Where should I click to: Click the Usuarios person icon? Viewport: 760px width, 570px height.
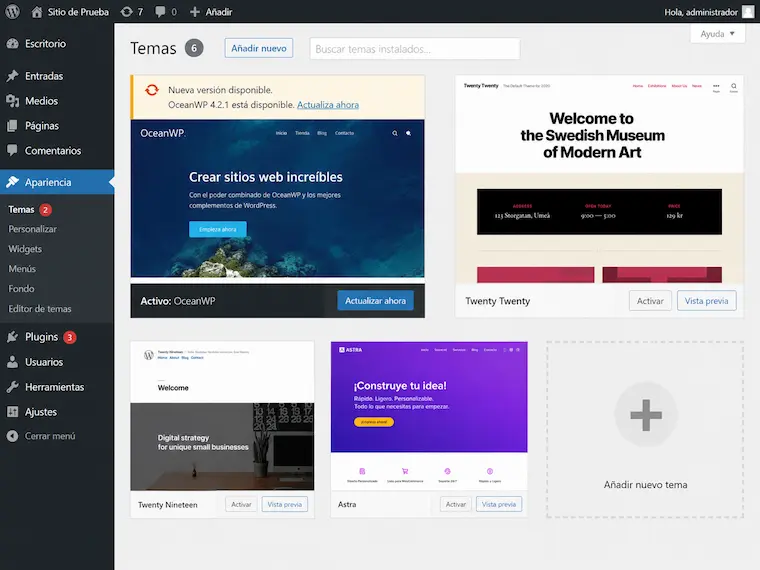(13, 362)
